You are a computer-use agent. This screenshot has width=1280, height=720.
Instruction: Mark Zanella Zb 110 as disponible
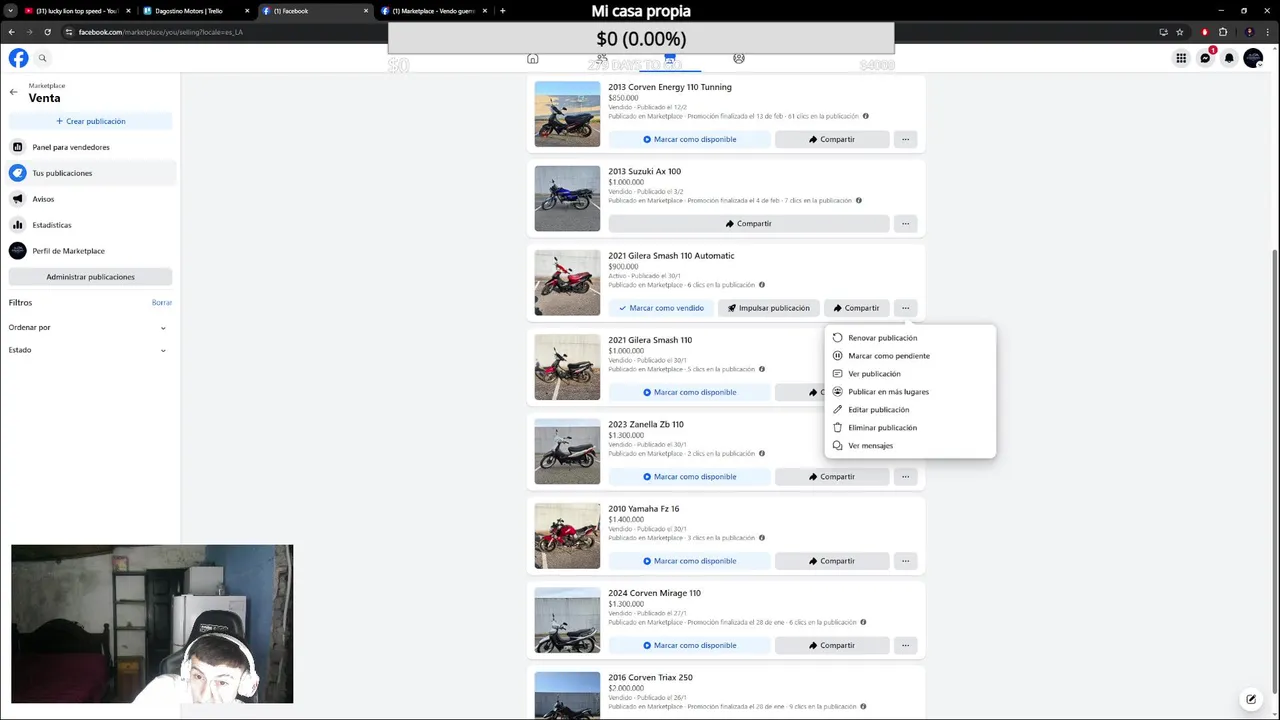point(689,476)
